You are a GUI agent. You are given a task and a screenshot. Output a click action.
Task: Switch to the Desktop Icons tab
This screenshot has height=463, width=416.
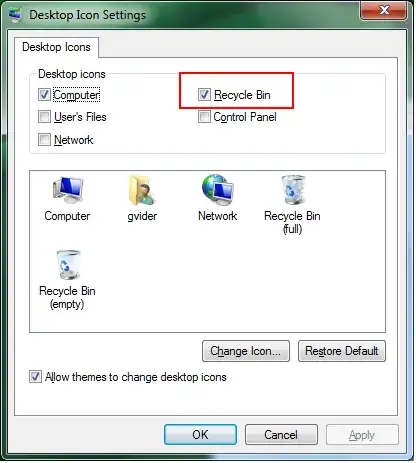56,47
